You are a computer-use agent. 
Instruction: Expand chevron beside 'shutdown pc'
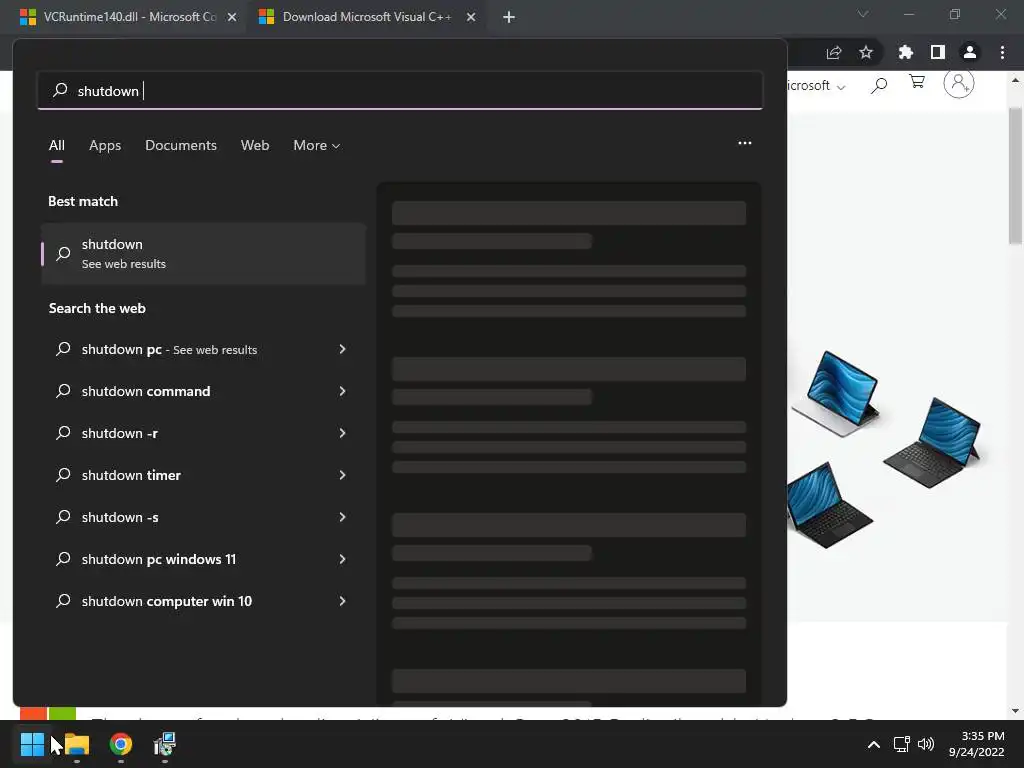[x=342, y=349]
